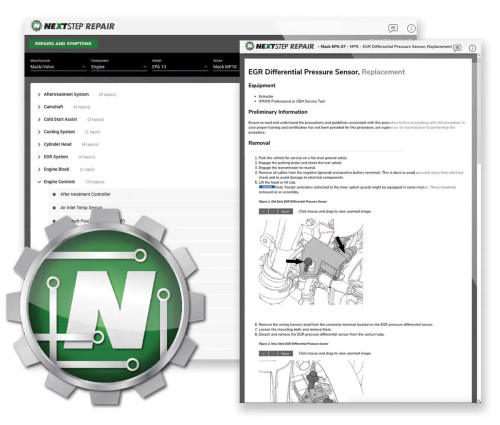Select the Repairs and Symptoms tab
Image resolution: width=500 pixels, height=425 pixels.
(x=63, y=44)
